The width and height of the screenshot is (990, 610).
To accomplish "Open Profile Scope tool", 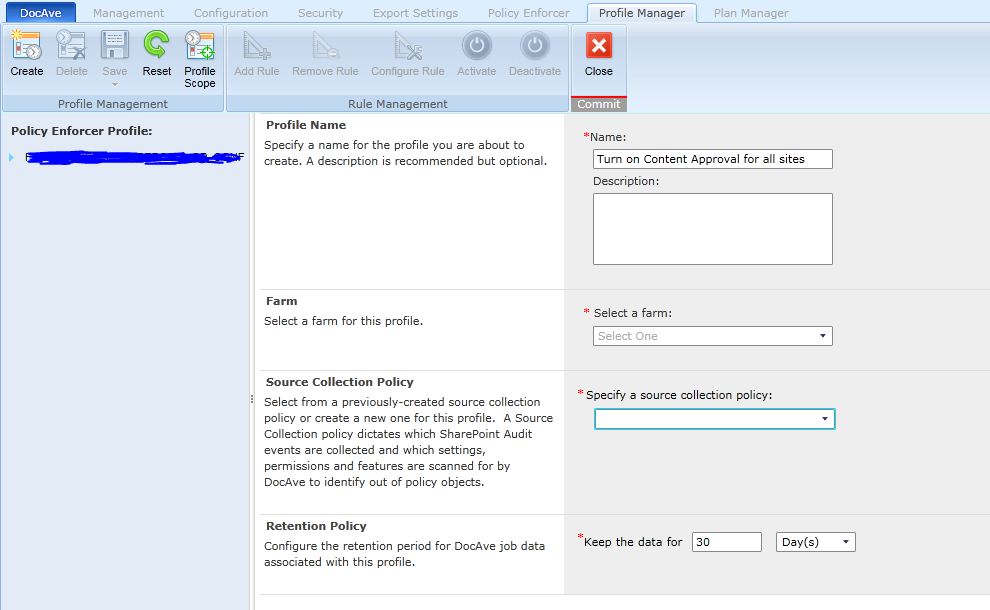I will point(199,46).
